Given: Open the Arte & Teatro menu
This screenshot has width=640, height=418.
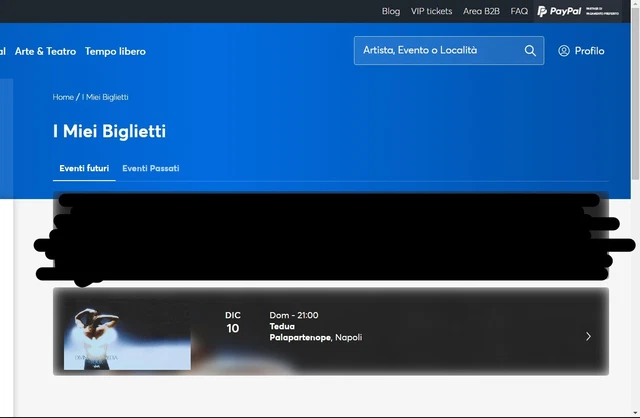Looking at the screenshot, I should coord(45,51).
